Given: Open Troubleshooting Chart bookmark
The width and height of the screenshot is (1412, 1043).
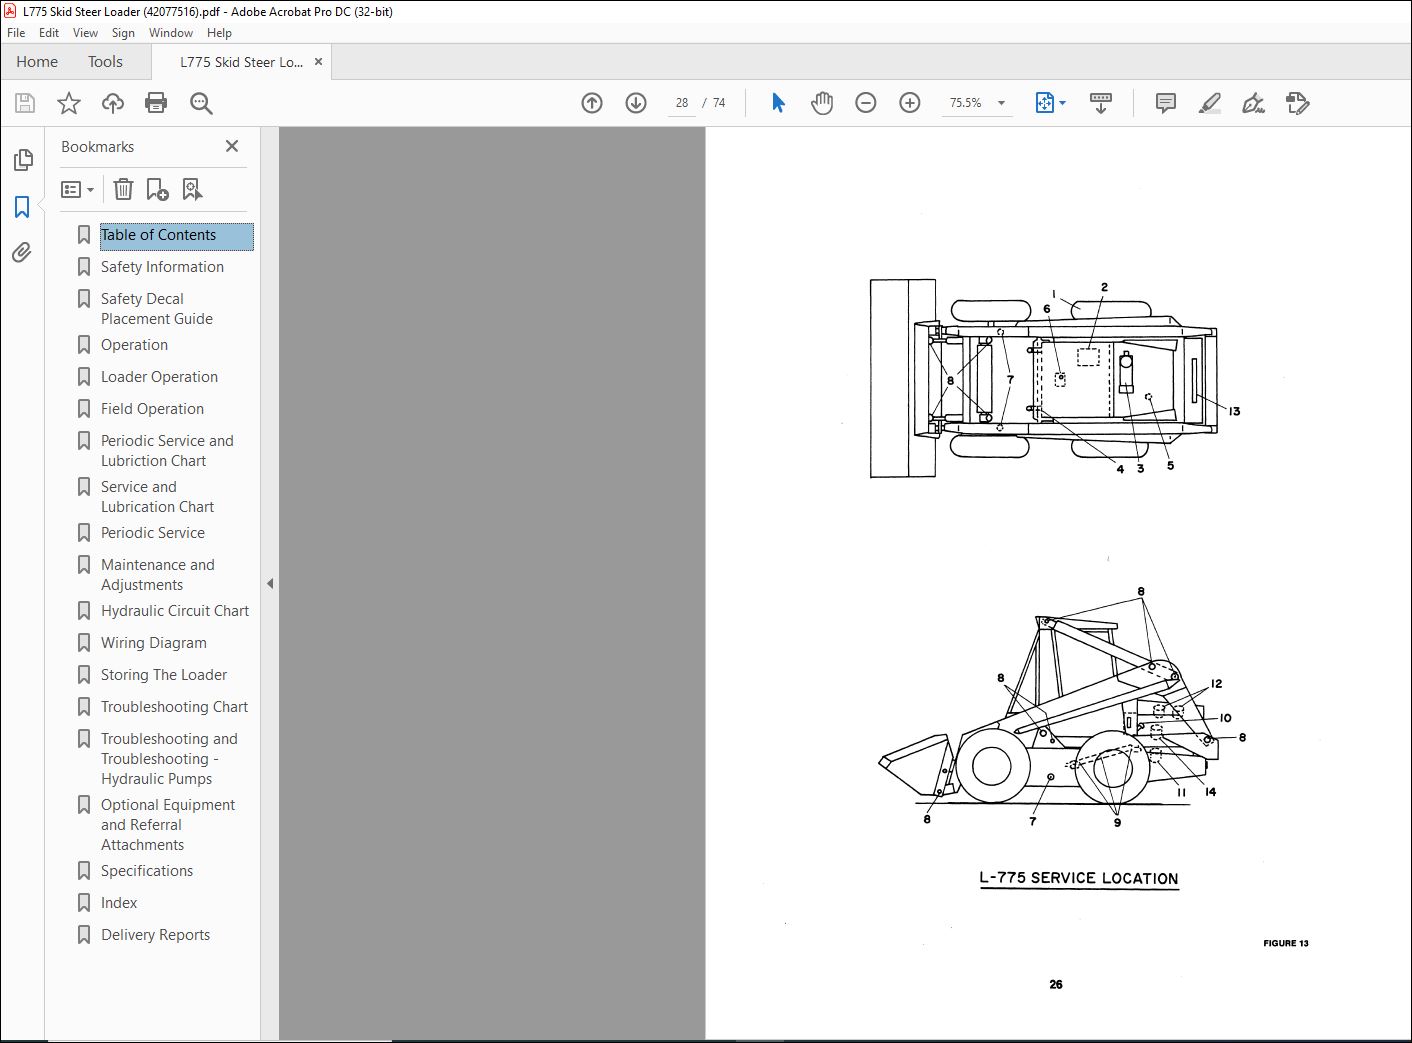Looking at the screenshot, I should click(x=174, y=707).
